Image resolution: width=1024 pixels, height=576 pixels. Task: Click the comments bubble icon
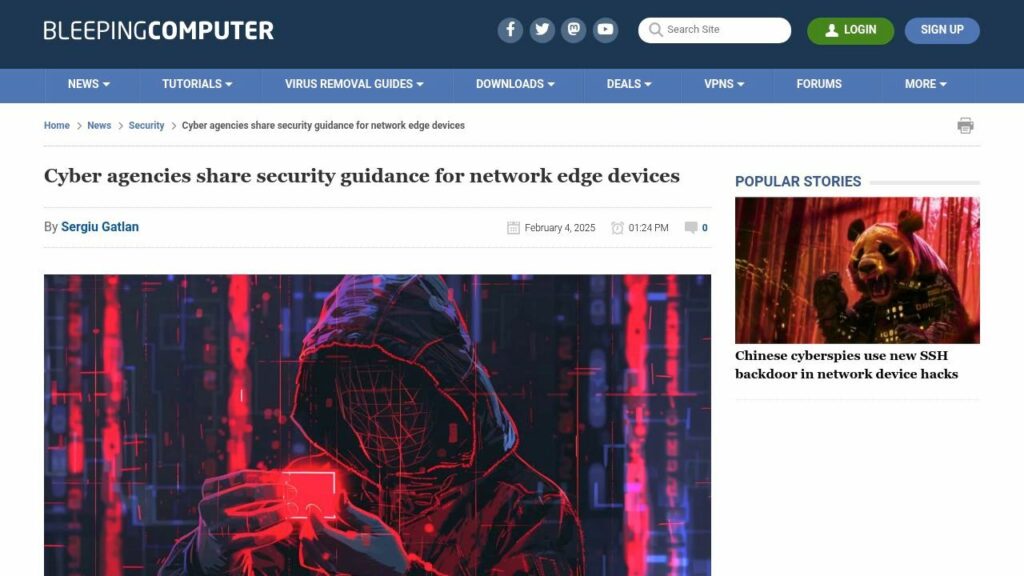(x=690, y=227)
